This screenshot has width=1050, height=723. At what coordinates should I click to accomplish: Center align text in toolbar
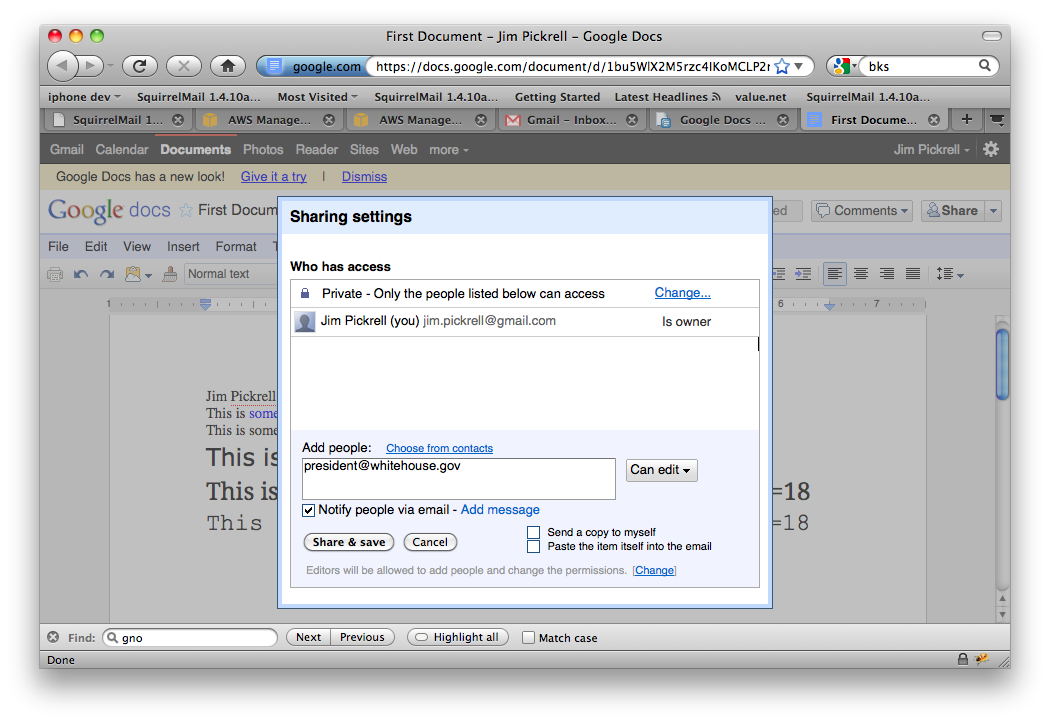coord(860,274)
